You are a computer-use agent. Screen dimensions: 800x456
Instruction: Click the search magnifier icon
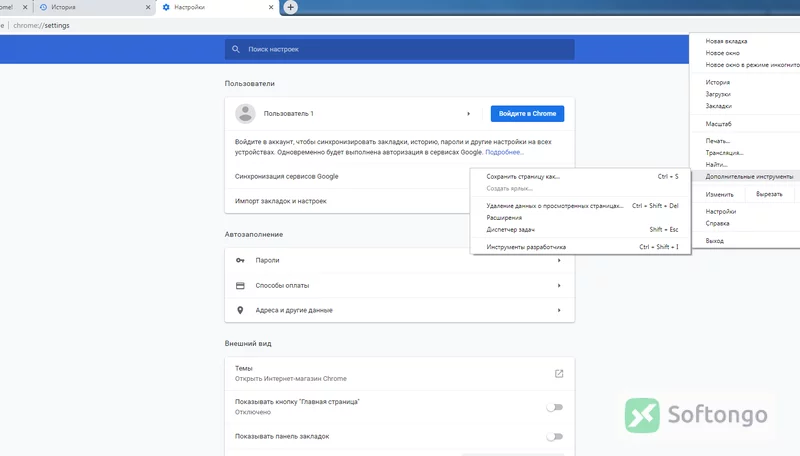coord(236,49)
